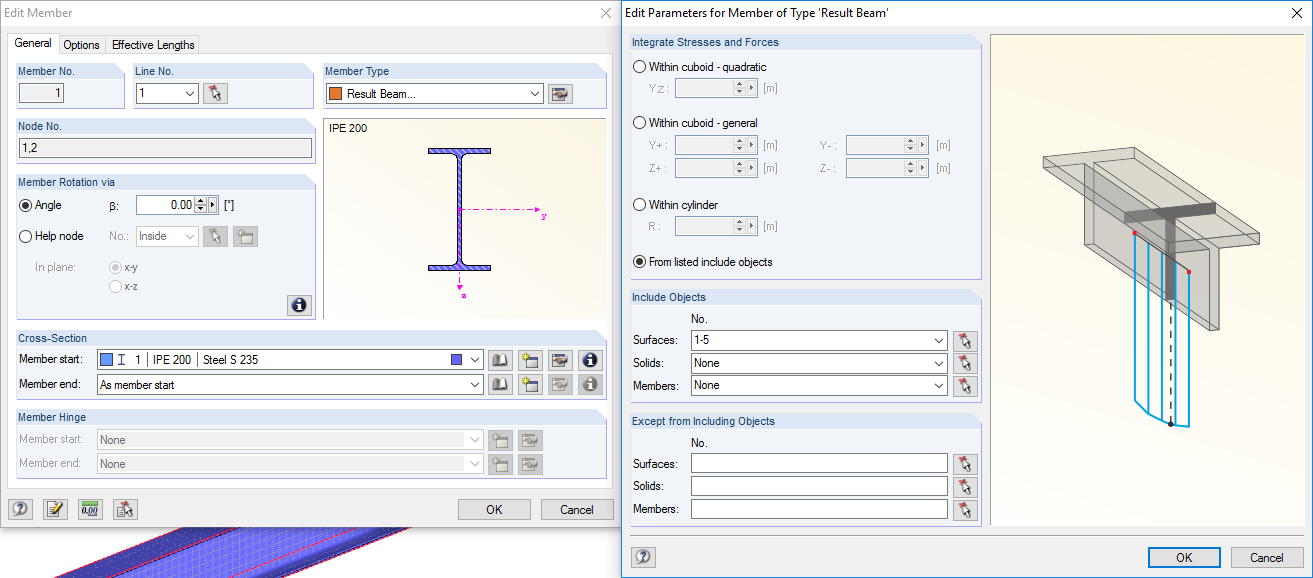
Task: Click the decimal places settings icon
Action: click(x=89, y=509)
